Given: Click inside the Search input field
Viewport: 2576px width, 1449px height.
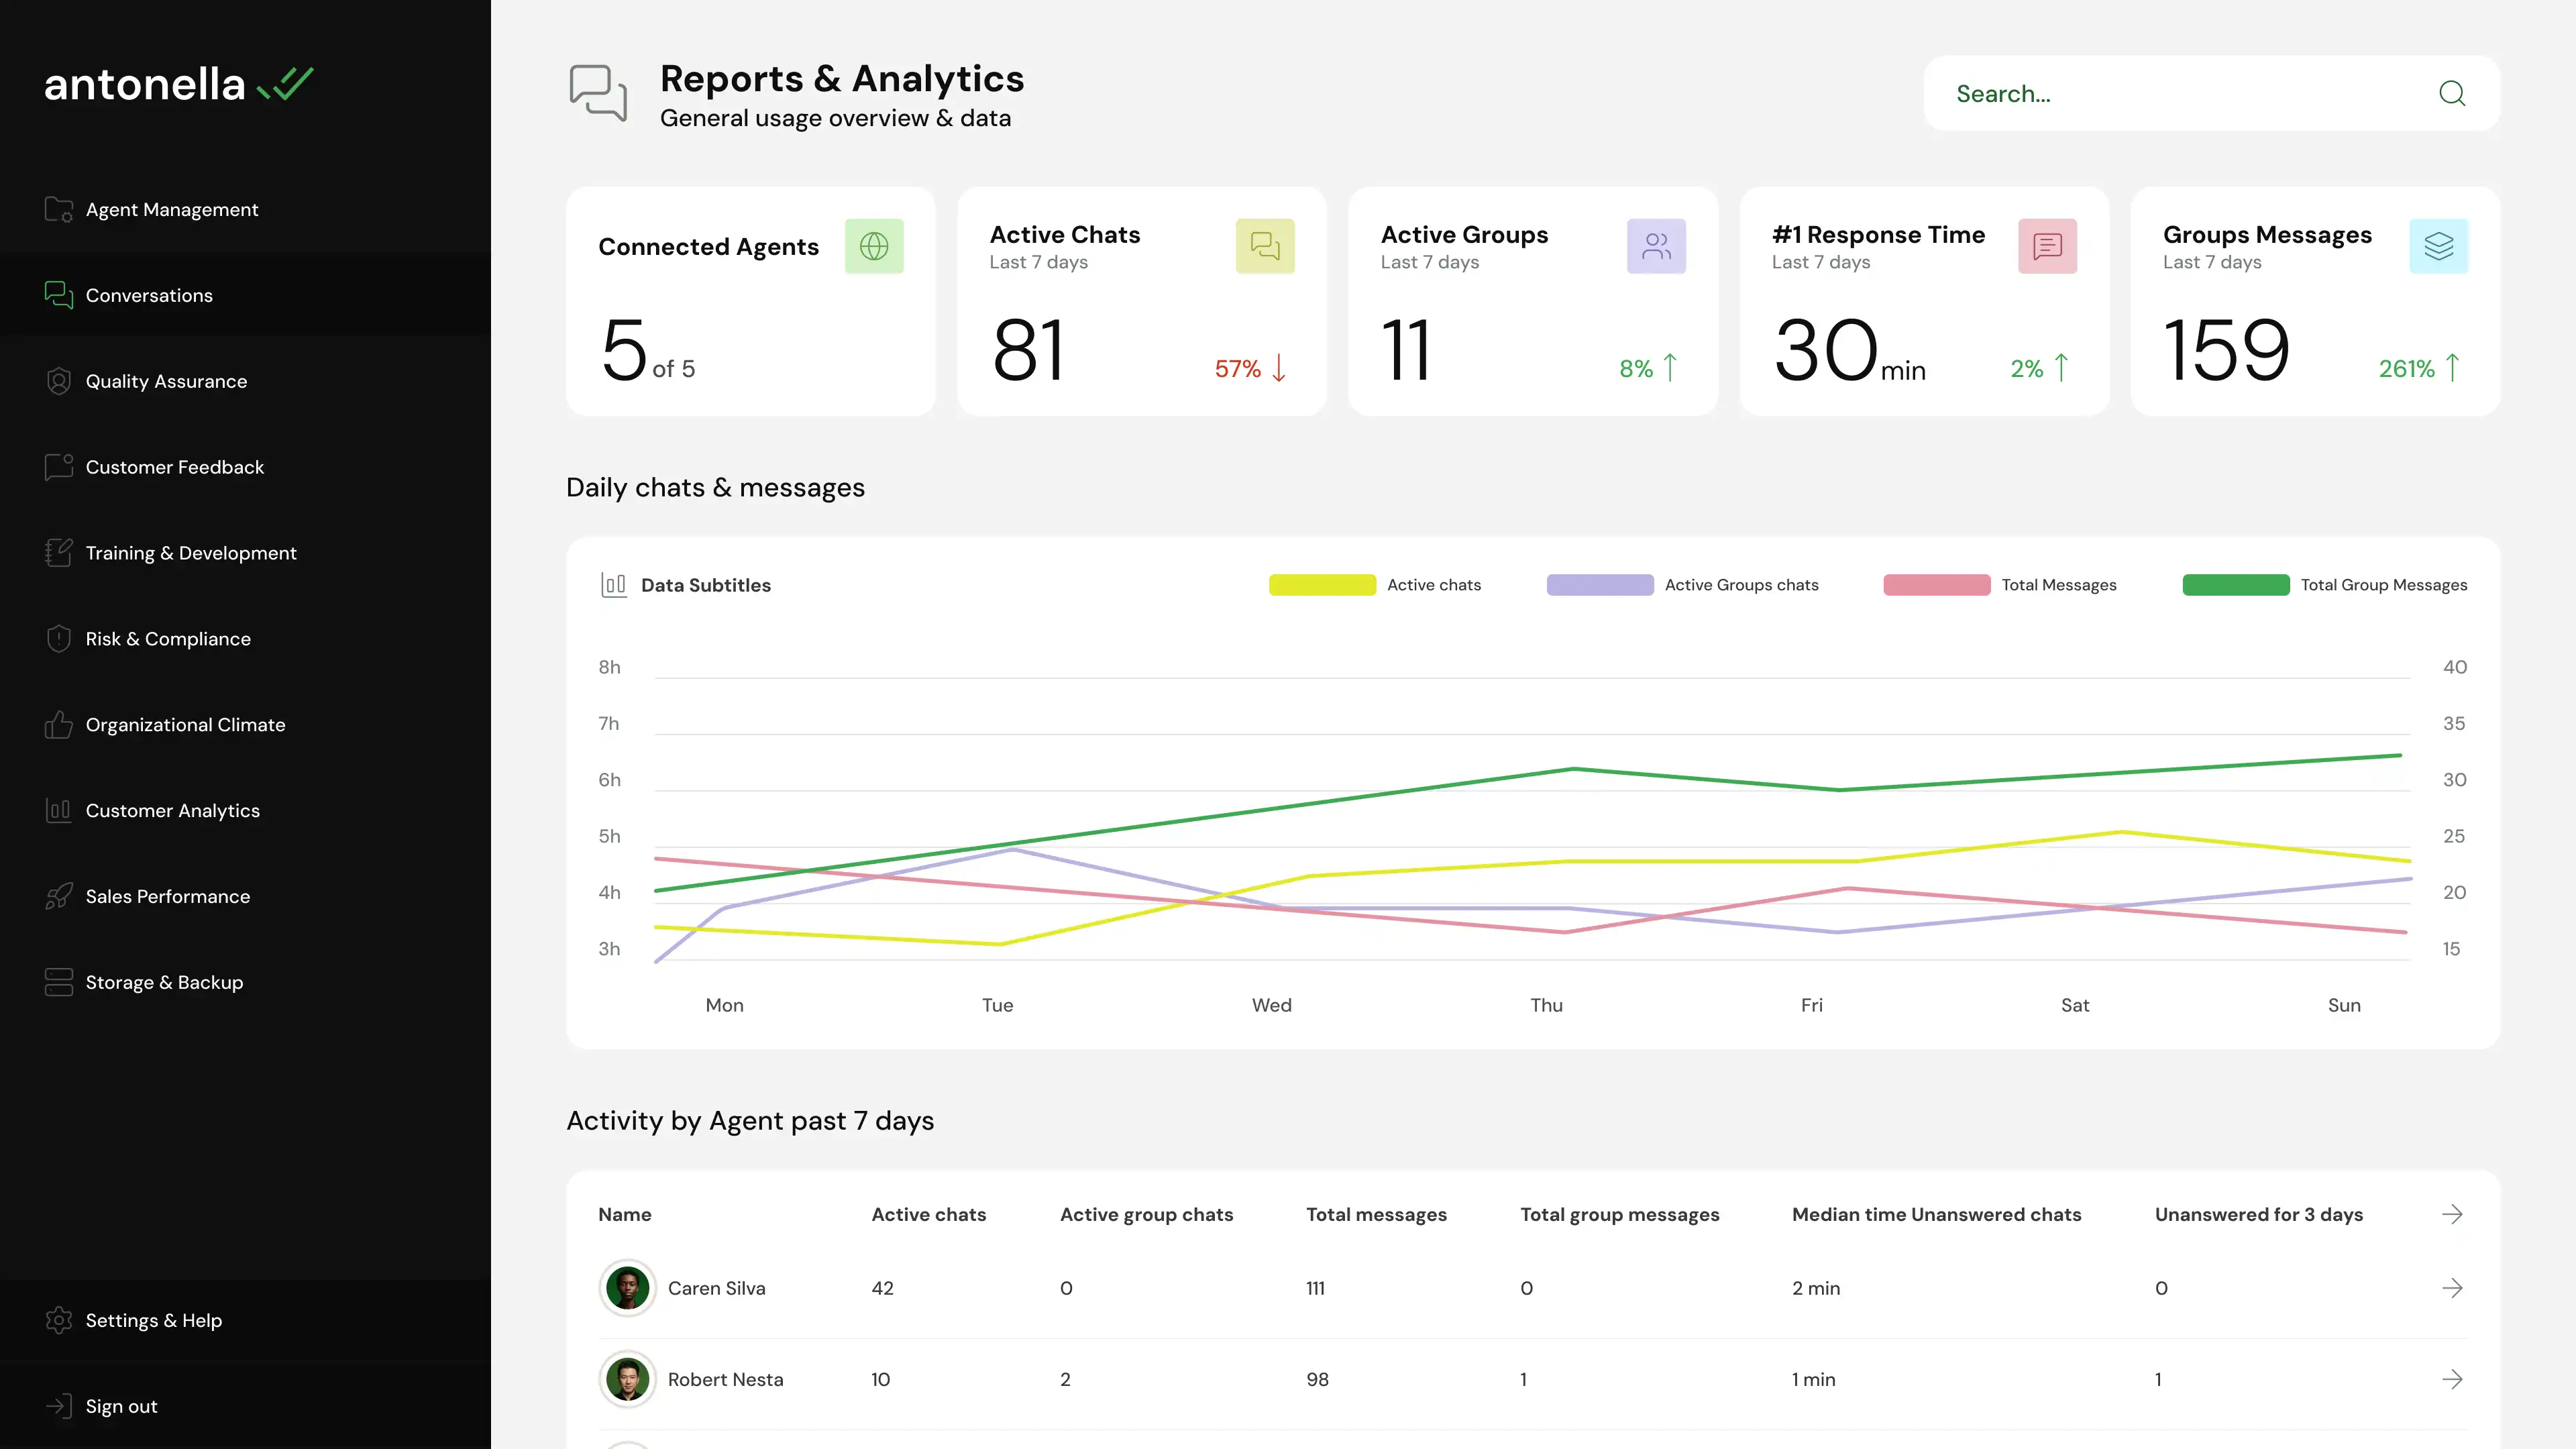Looking at the screenshot, I should pyautogui.click(x=2150, y=93).
